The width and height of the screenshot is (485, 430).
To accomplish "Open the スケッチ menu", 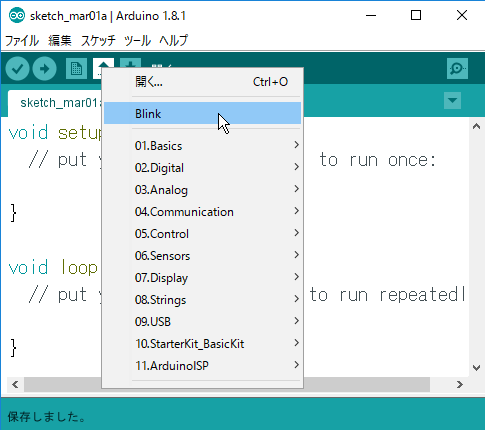I will point(98,41).
